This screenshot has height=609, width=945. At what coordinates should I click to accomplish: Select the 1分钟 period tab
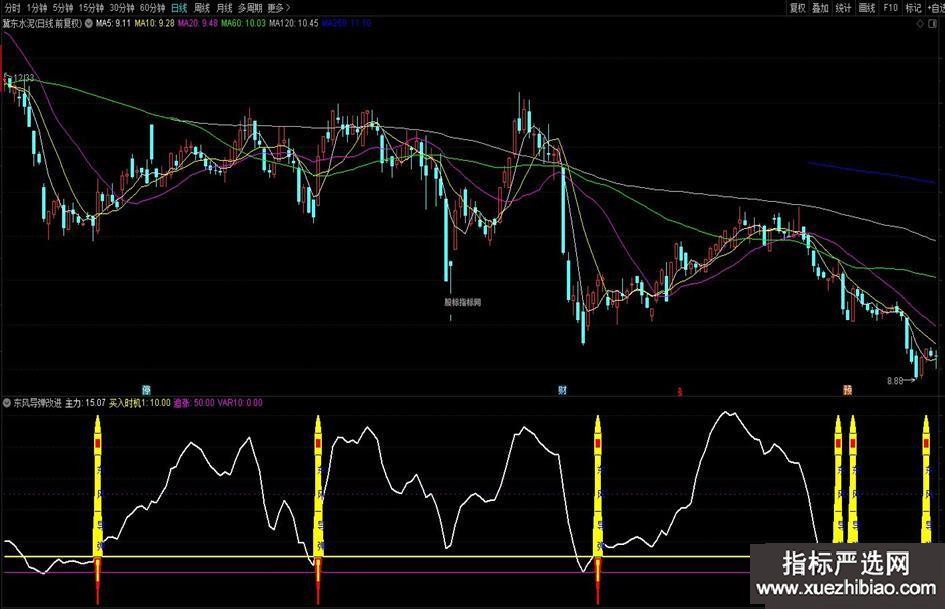coord(36,8)
